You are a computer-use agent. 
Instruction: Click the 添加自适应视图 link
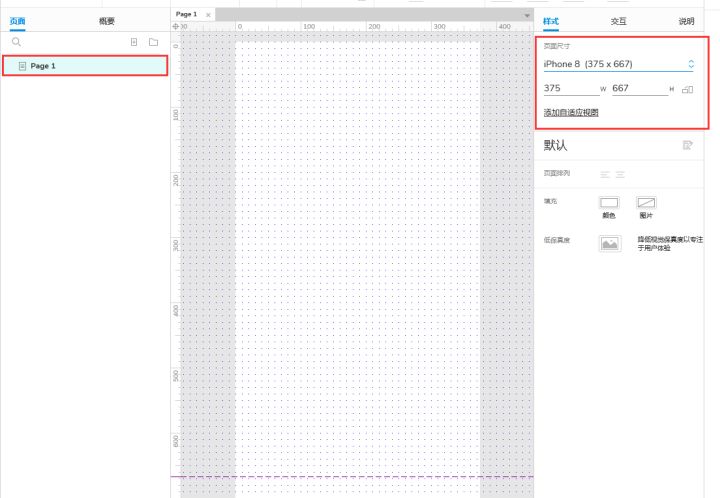coord(571,112)
